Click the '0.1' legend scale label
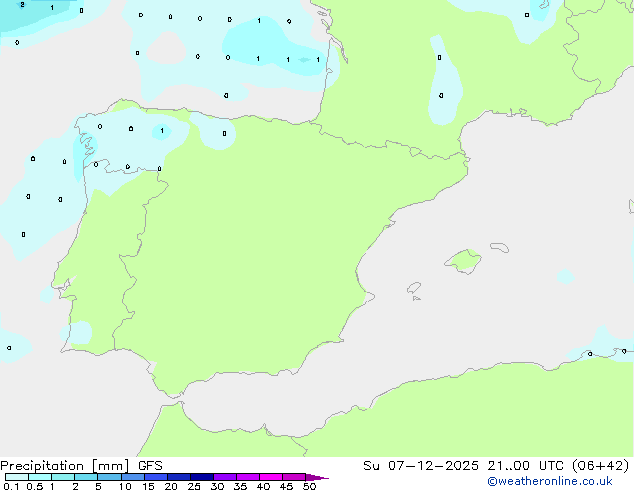Viewport: 634px width, 490px height. point(11,486)
